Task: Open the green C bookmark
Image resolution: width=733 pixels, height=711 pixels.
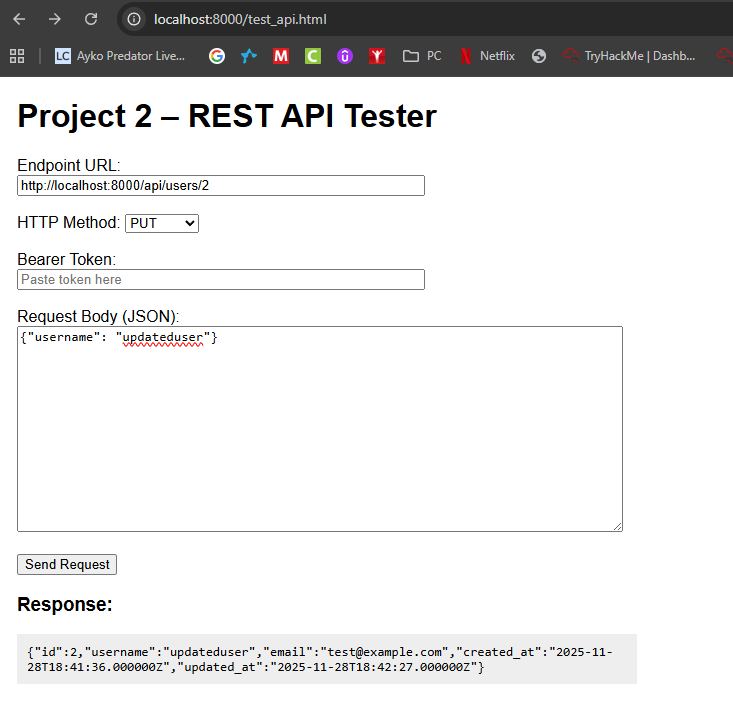Action: pyautogui.click(x=313, y=56)
